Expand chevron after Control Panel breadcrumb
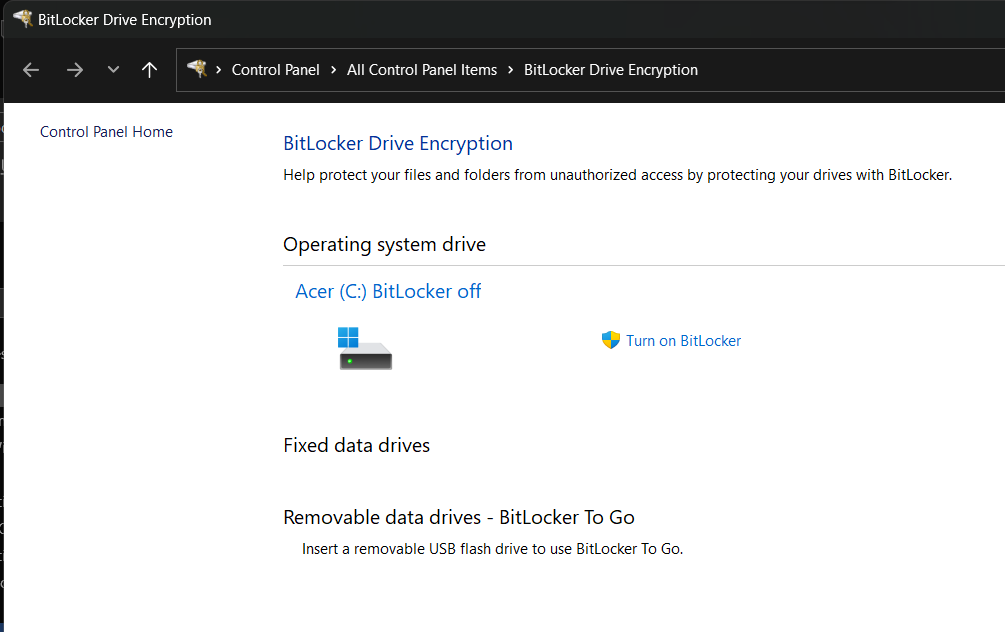 click(x=333, y=70)
